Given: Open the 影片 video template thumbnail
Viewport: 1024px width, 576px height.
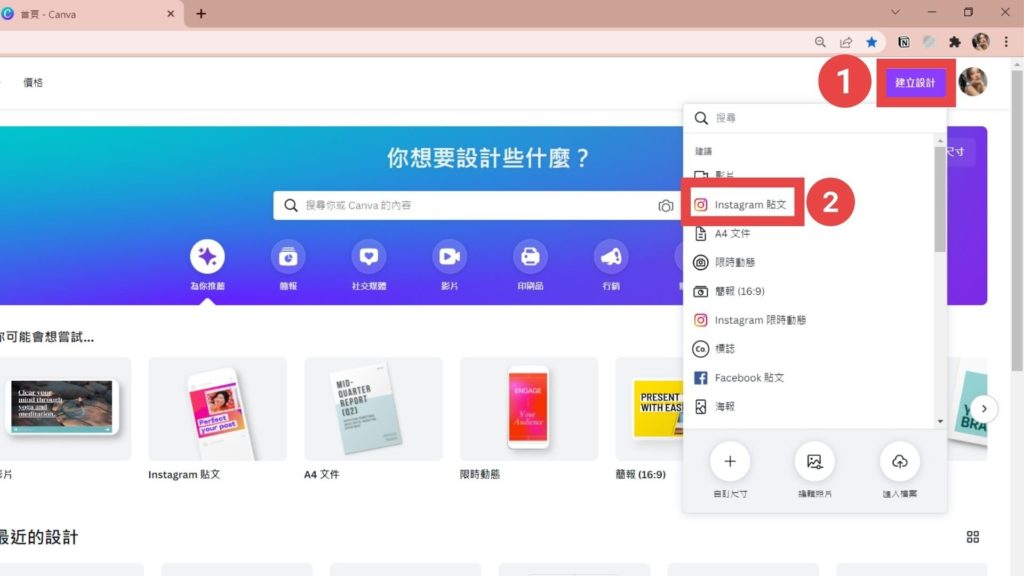Looking at the screenshot, I should coord(65,409).
